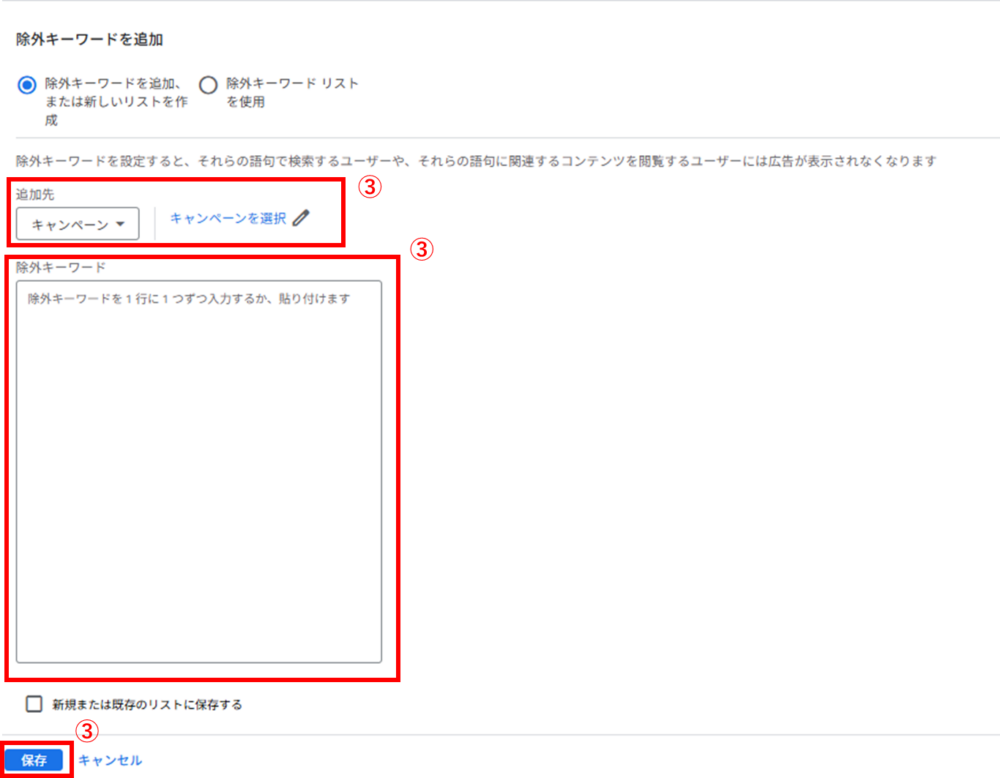The height and width of the screenshot is (778, 1000).
Task: Click the circled ③ marker beside 追加先 section
Action: click(x=370, y=187)
